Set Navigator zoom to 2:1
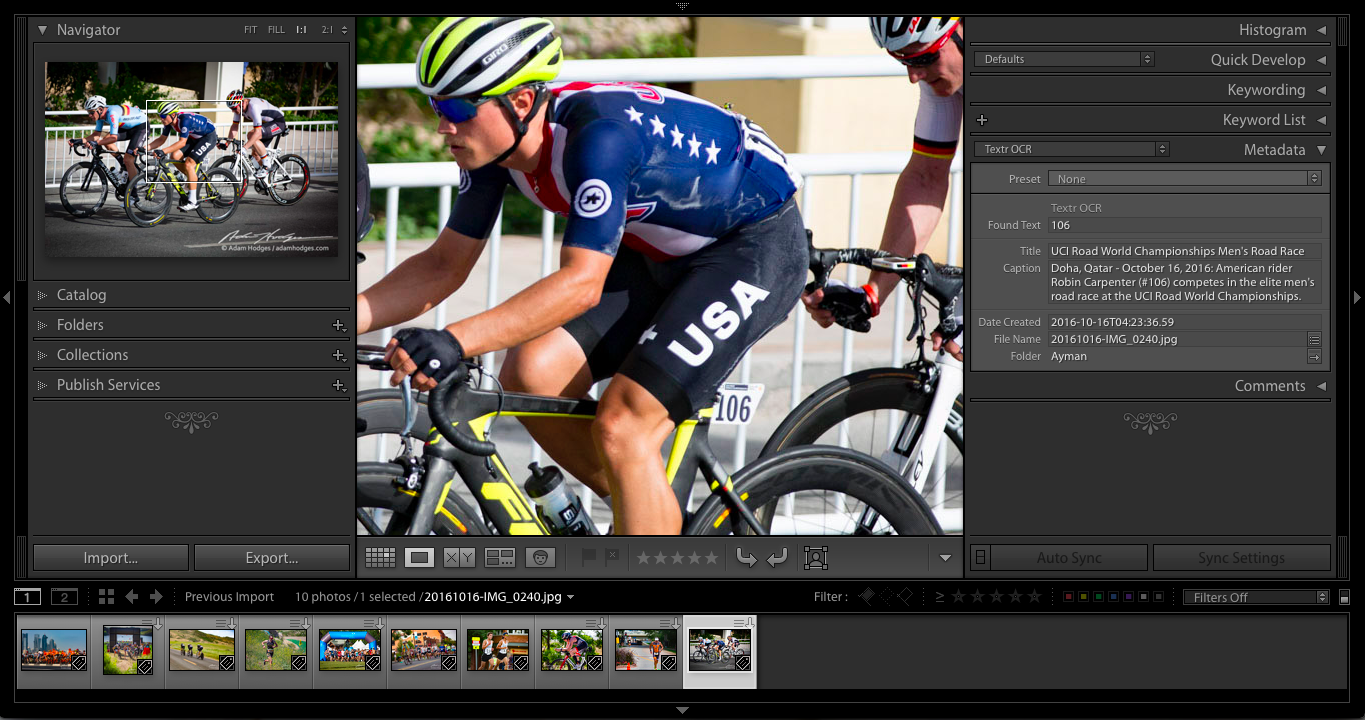 tap(327, 30)
